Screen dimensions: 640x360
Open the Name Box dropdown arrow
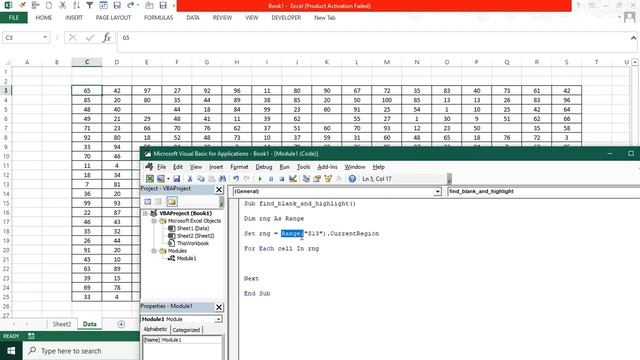(45, 37)
